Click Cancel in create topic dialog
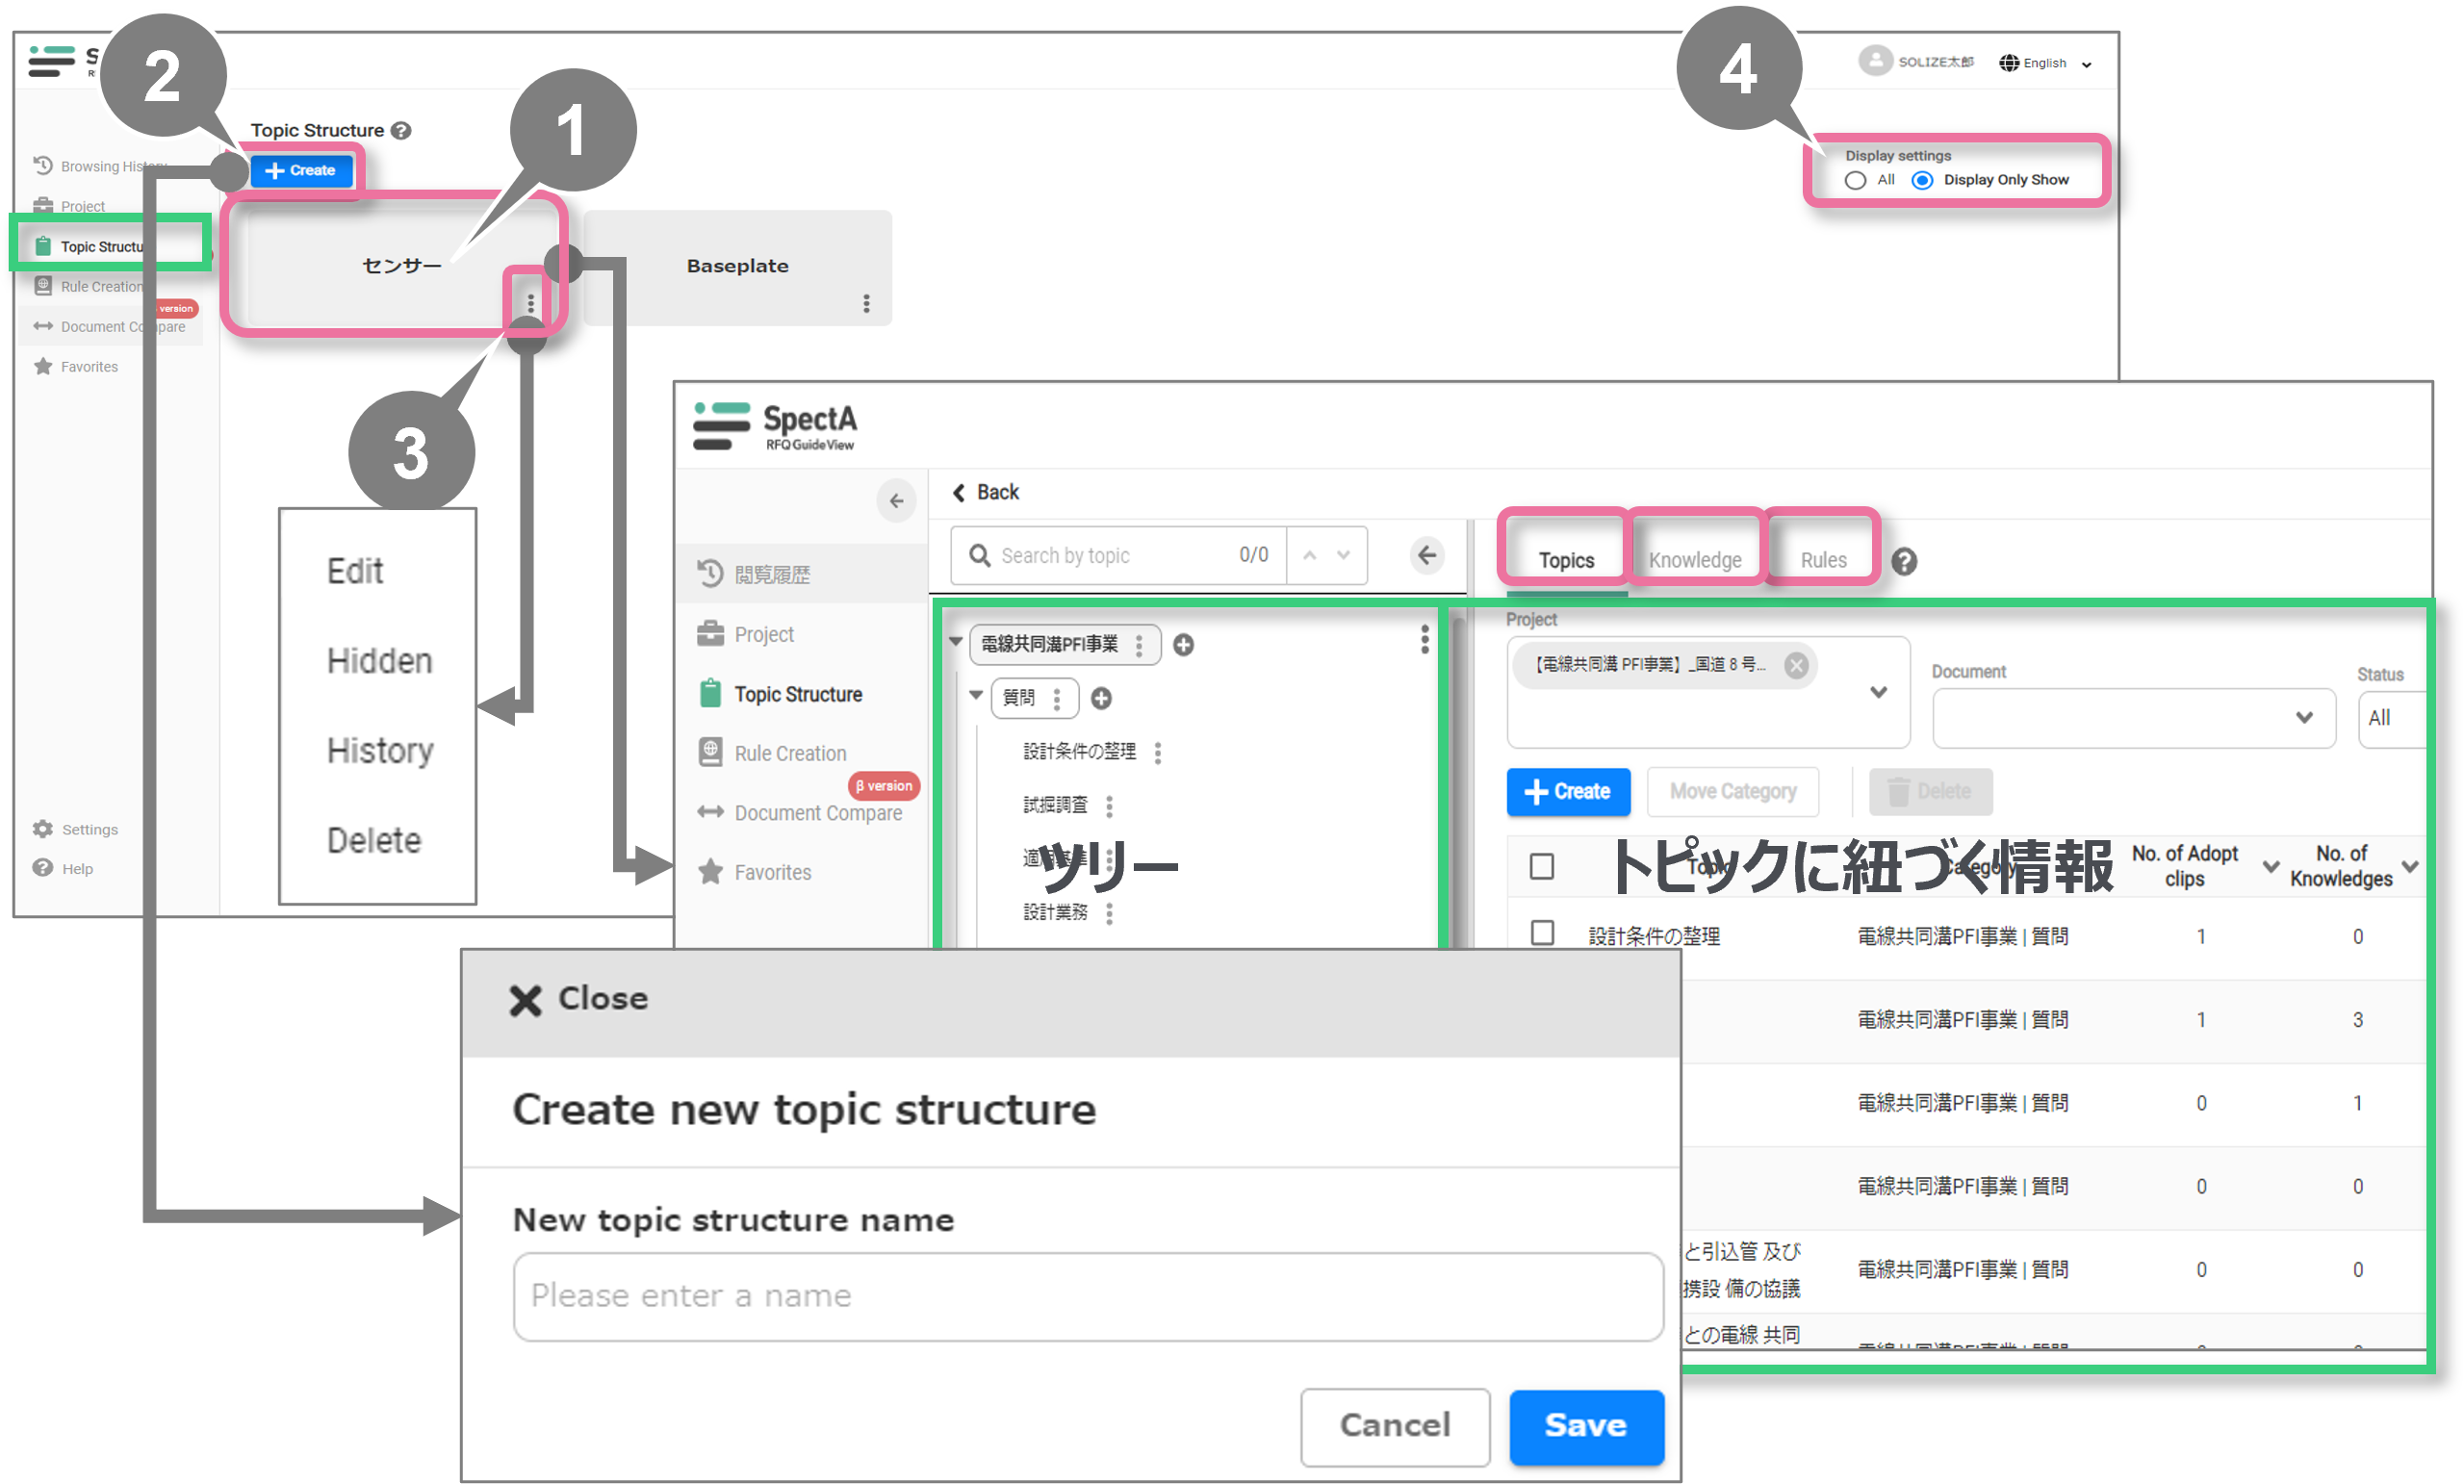 point(1394,1425)
